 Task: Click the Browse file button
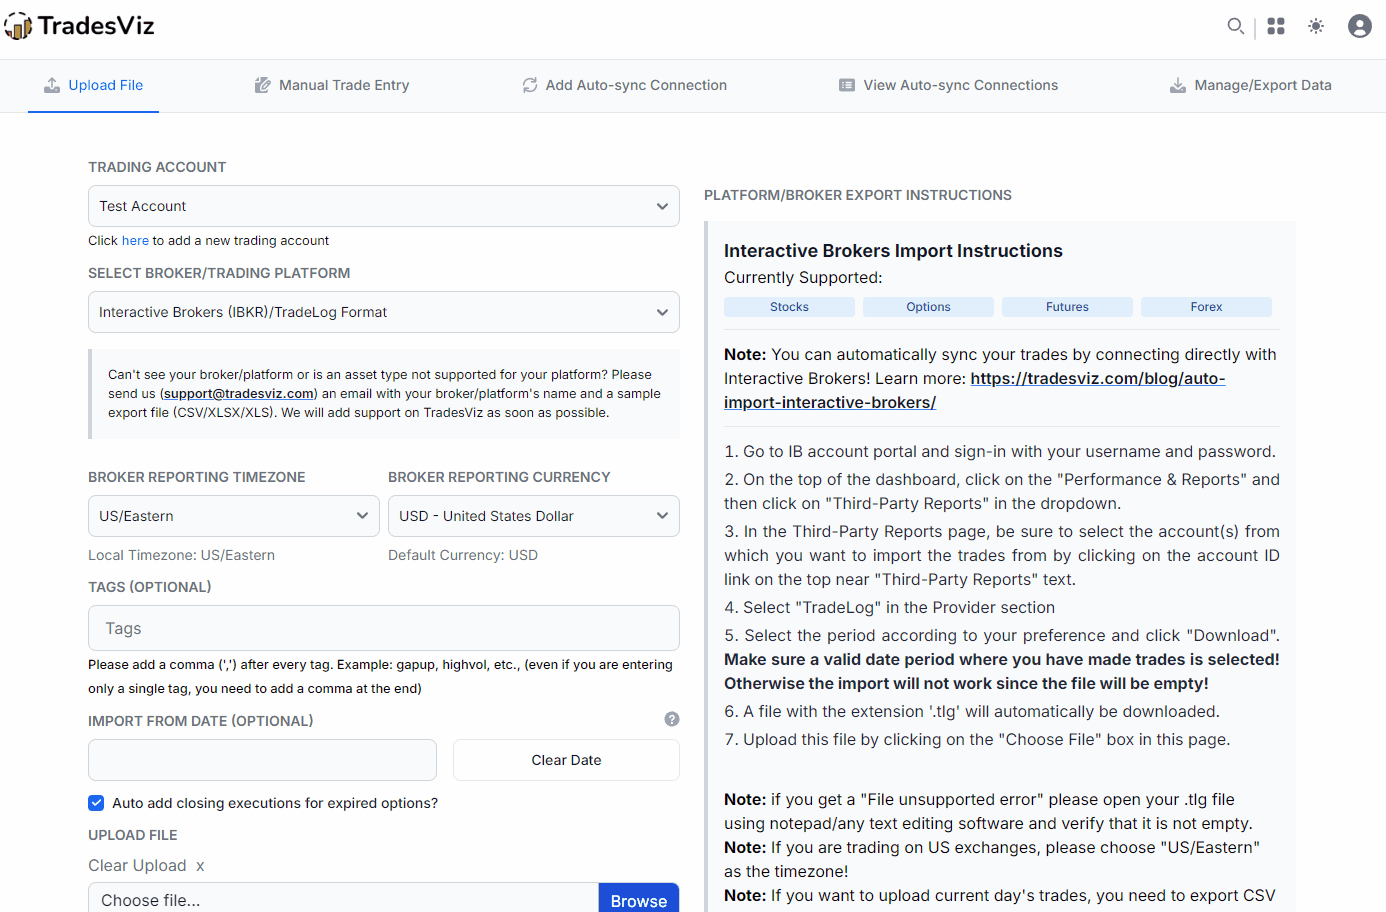pyautogui.click(x=638, y=900)
